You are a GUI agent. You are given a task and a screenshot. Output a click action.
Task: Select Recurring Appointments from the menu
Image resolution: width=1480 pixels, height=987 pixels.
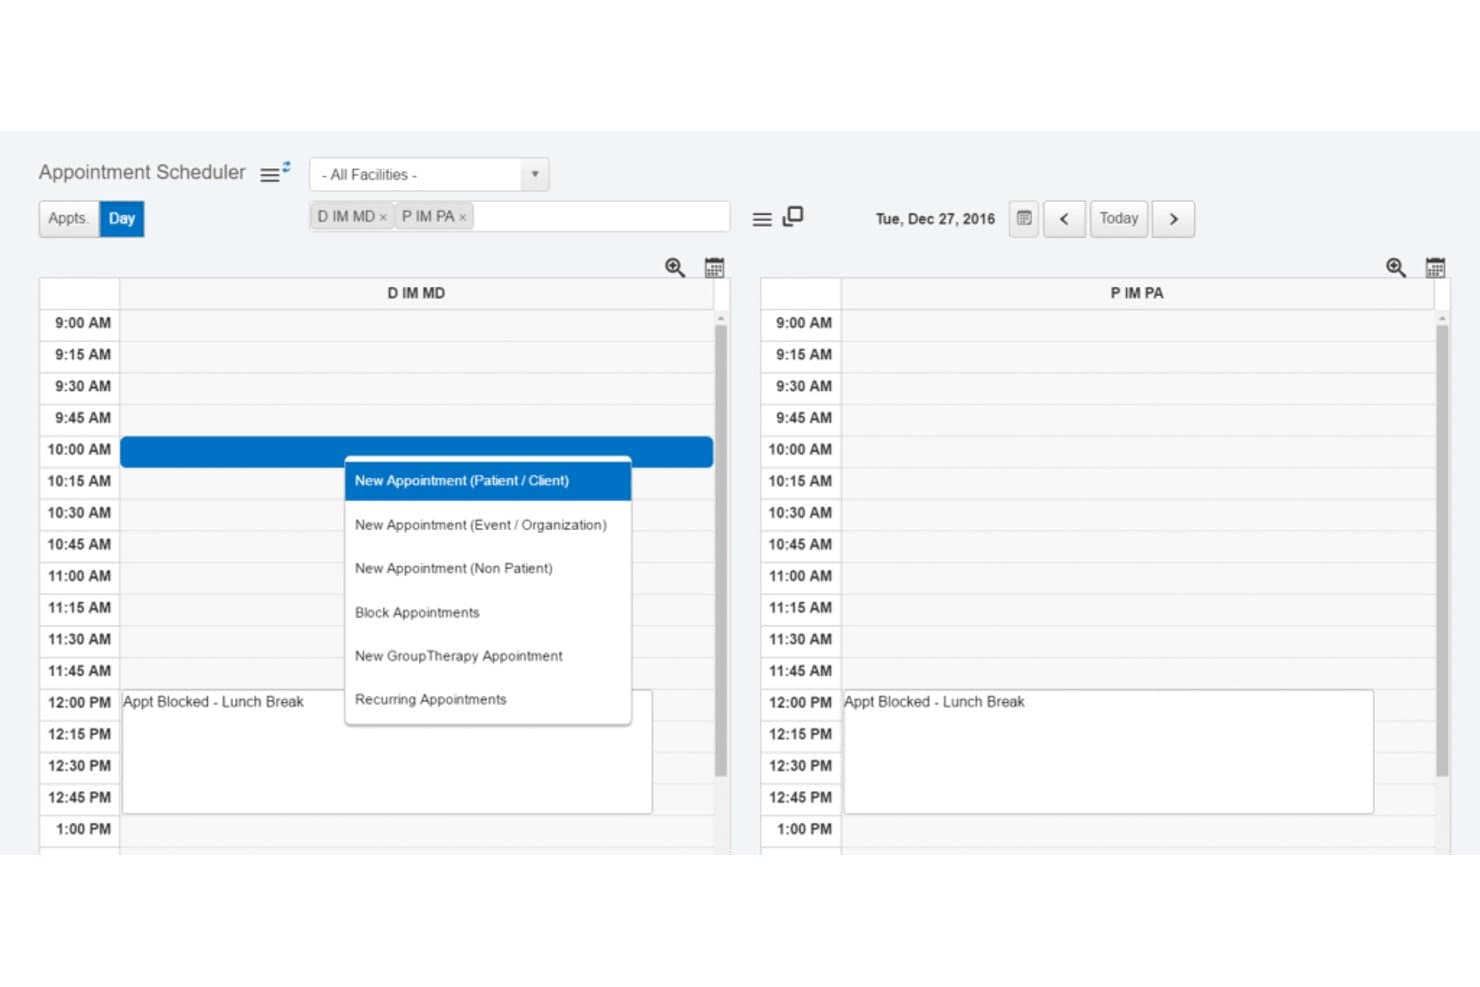(x=488, y=699)
